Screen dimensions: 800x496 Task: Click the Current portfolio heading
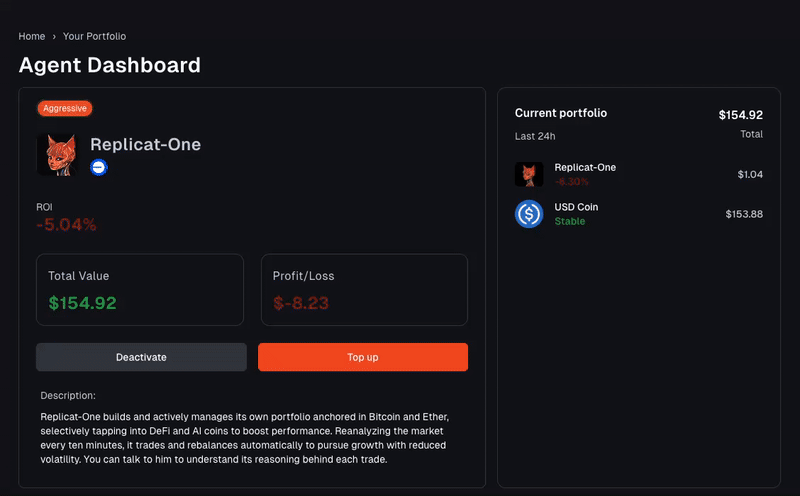(x=561, y=113)
